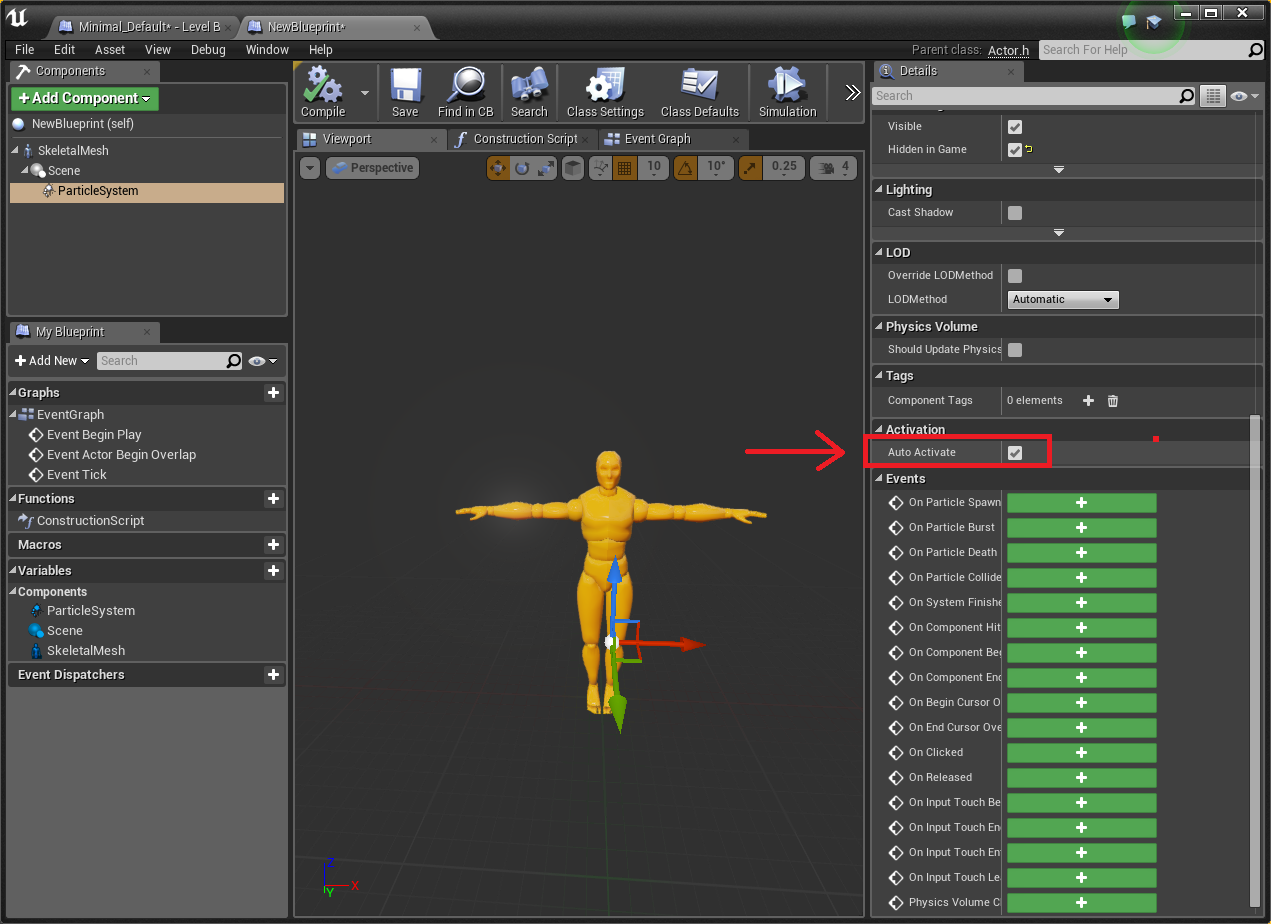Click the Details panel search field
Image resolution: width=1271 pixels, height=924 pixels.
[x=1025, y=96]
